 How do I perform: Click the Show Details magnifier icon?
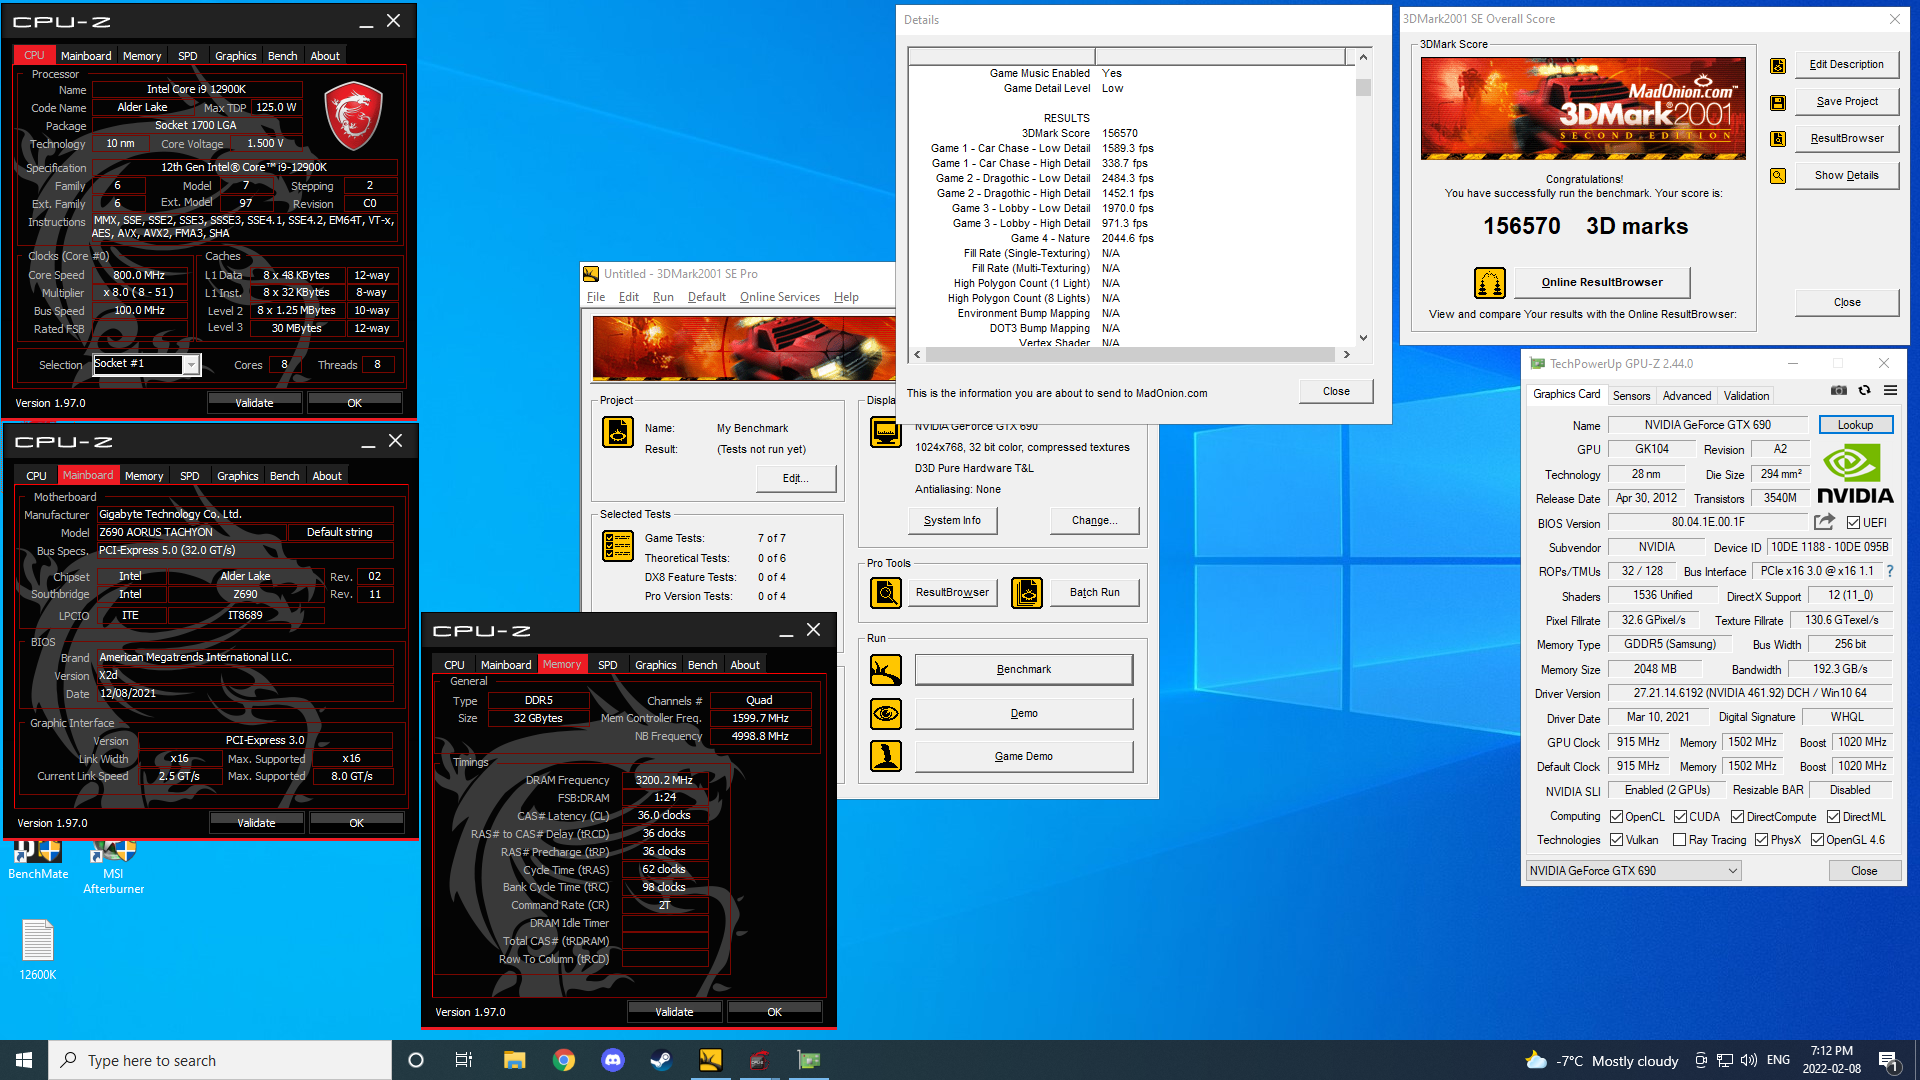coord(1778,176)
